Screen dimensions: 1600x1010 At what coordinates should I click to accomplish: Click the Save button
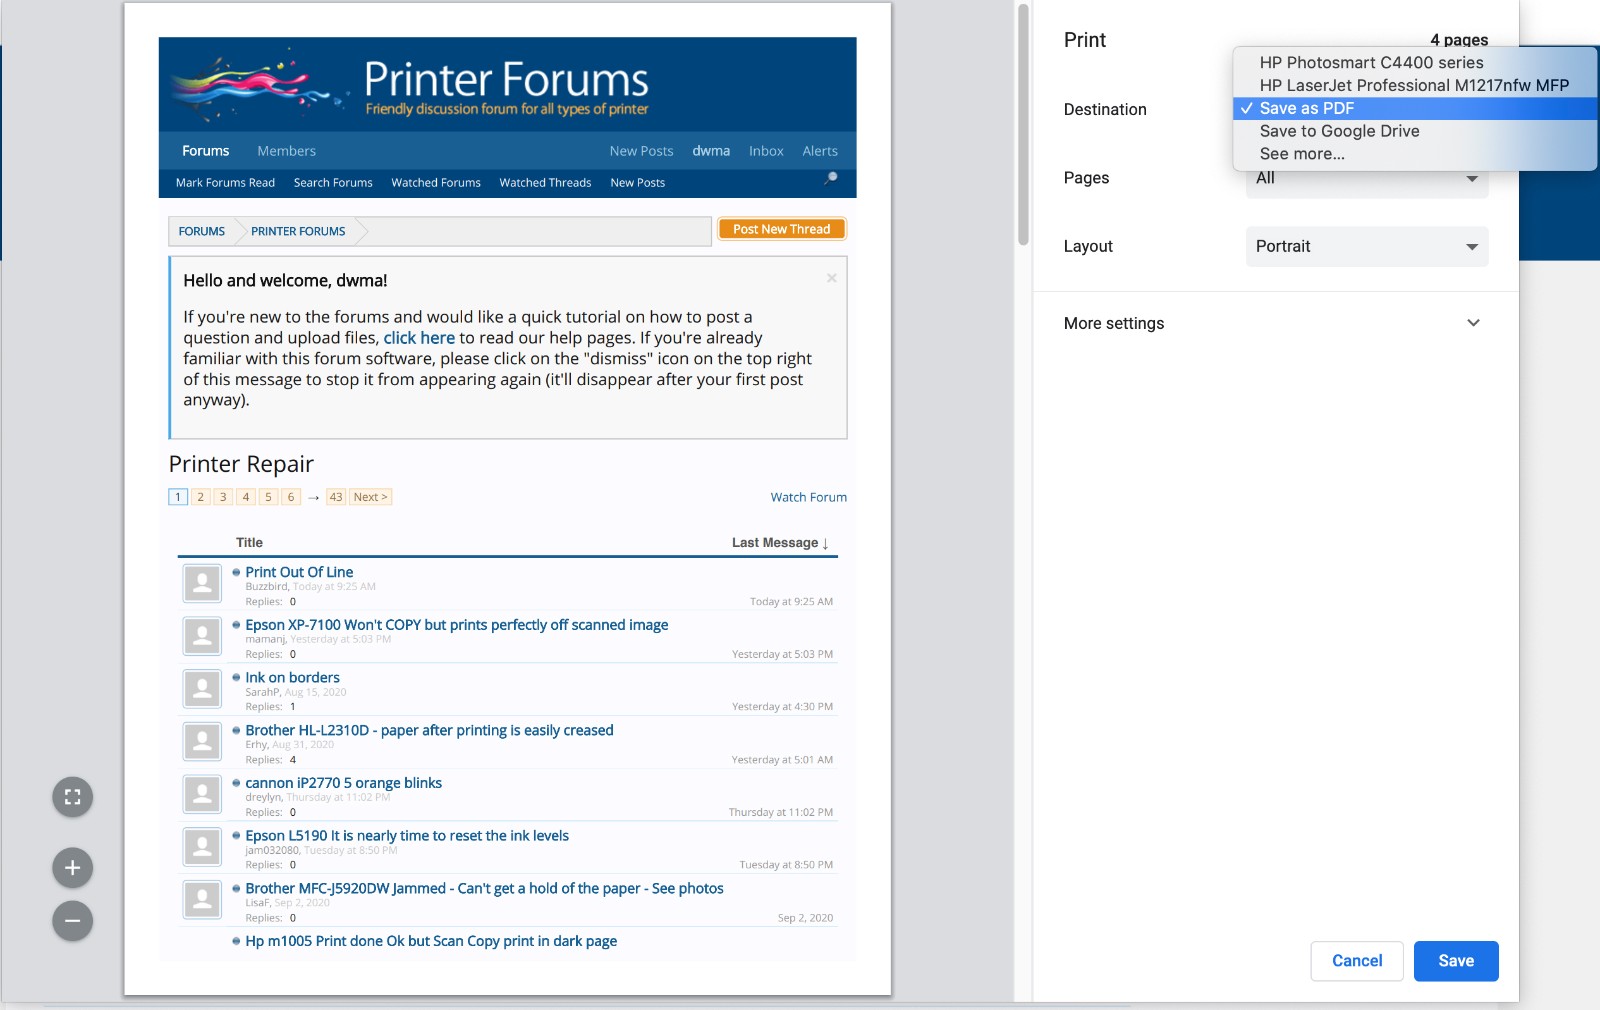tap(1456, 961)
